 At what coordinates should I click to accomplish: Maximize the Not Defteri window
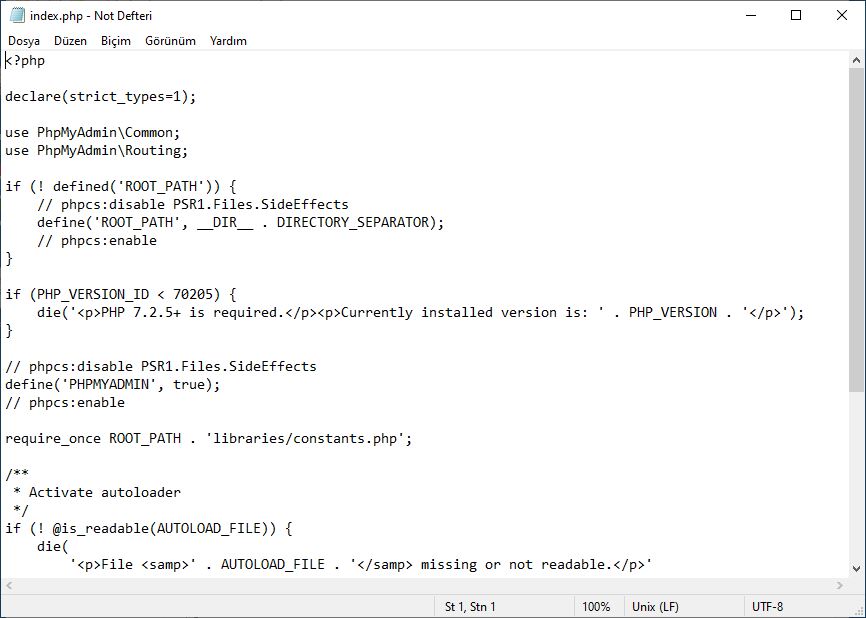tap(796, 15)
